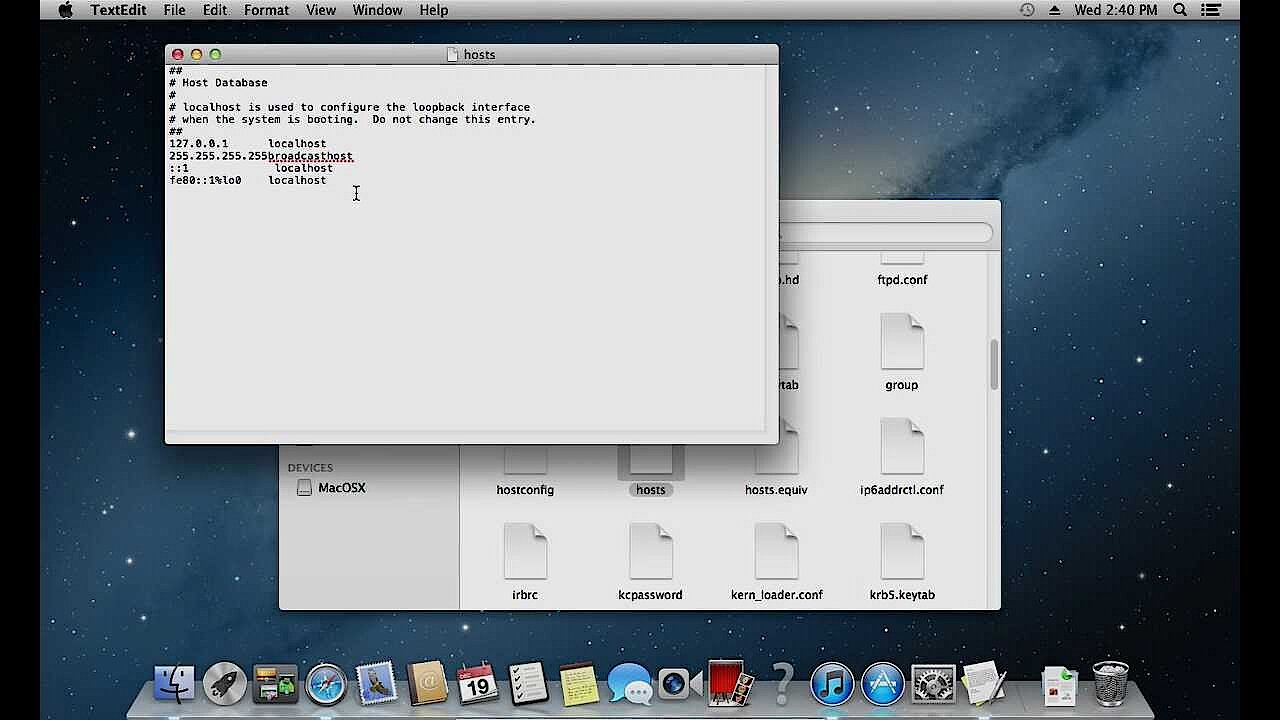This screenshot has width=1280, height=720.
Task: Open Messages speech bubble icon in dock
Action: 629,684
